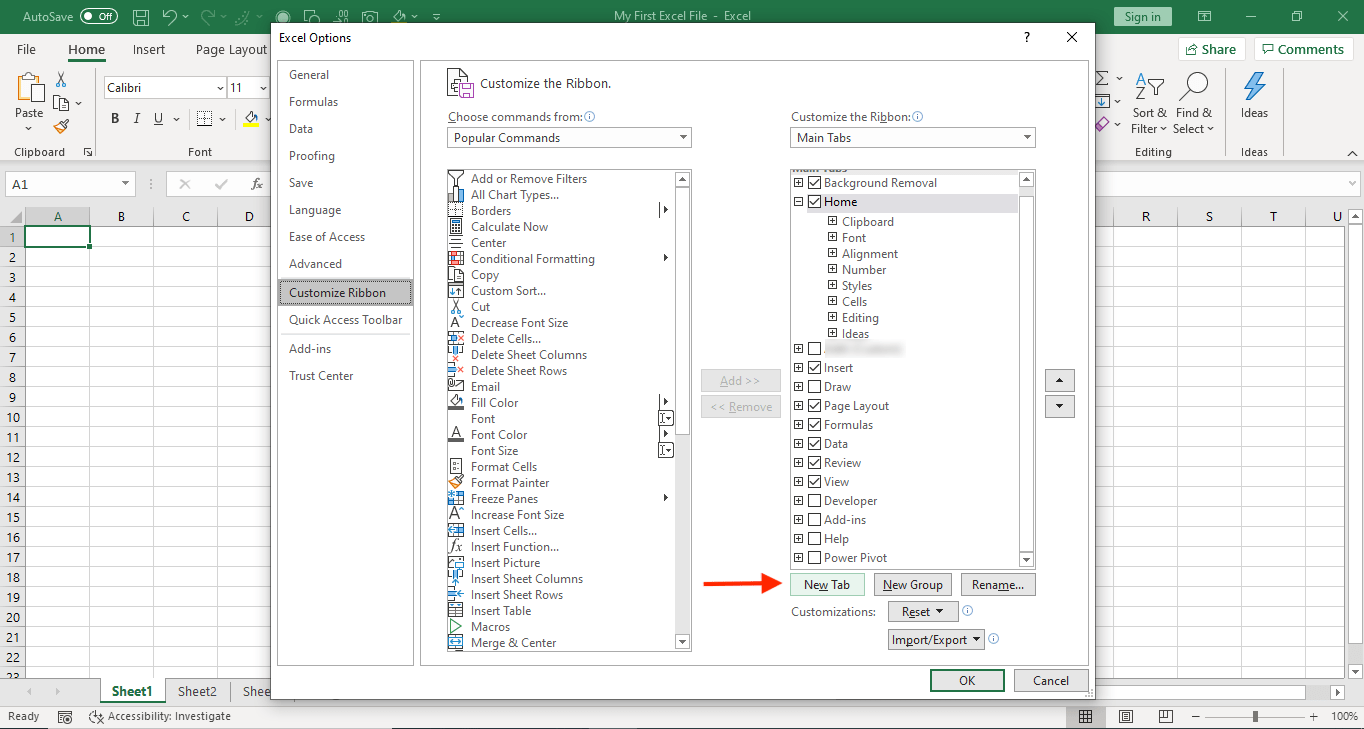Click the Share button

pos(1210,49)
